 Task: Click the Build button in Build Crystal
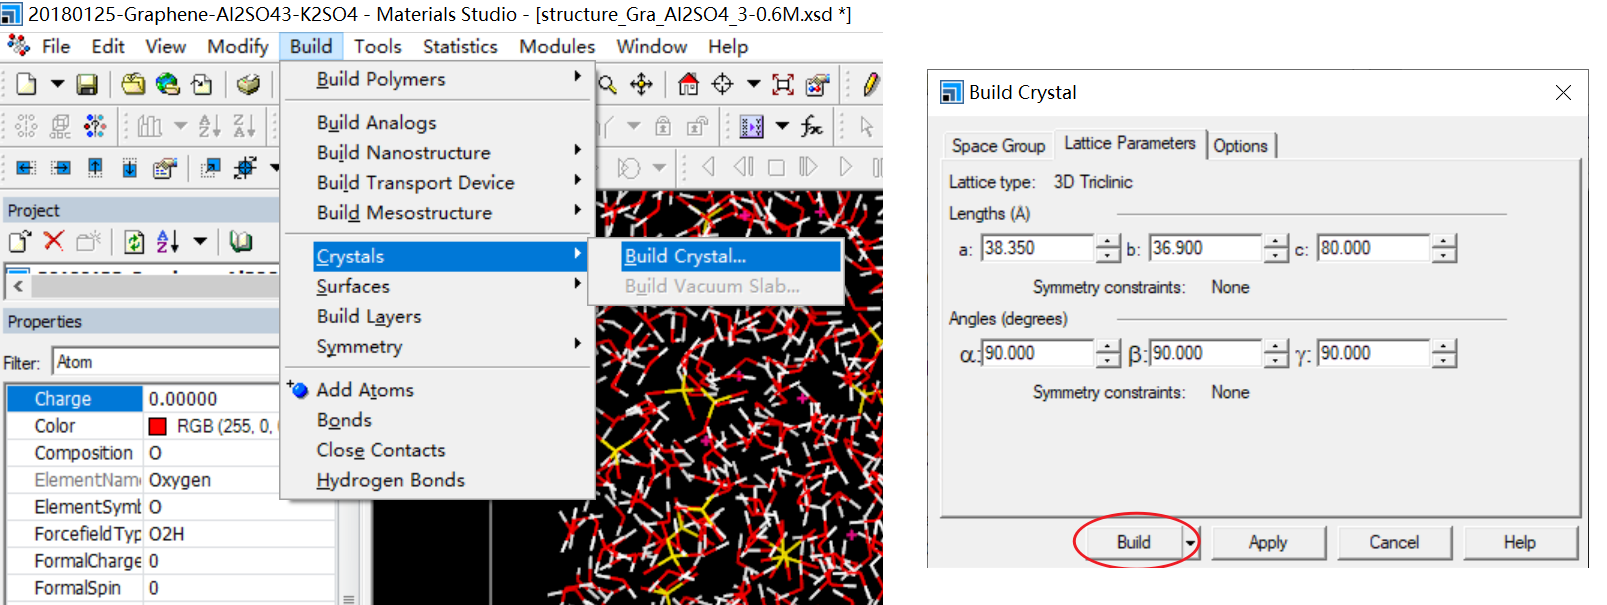coord(1133,542)
